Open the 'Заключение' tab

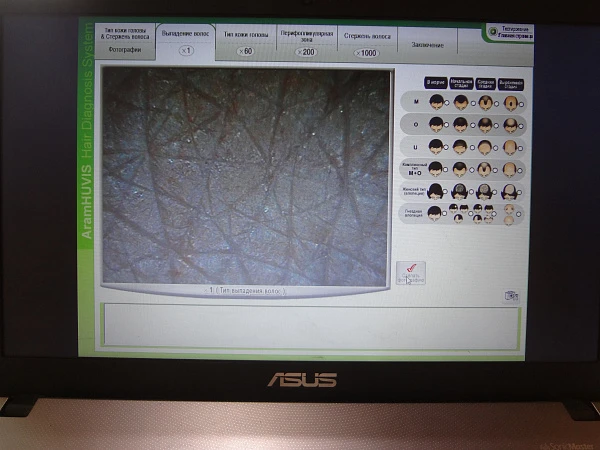[427, 44]
